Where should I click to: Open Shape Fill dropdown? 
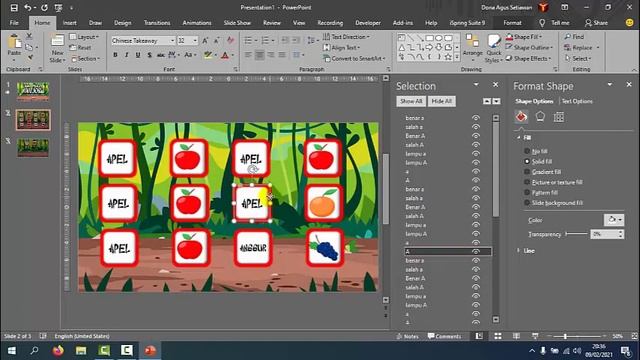[524, 37]
